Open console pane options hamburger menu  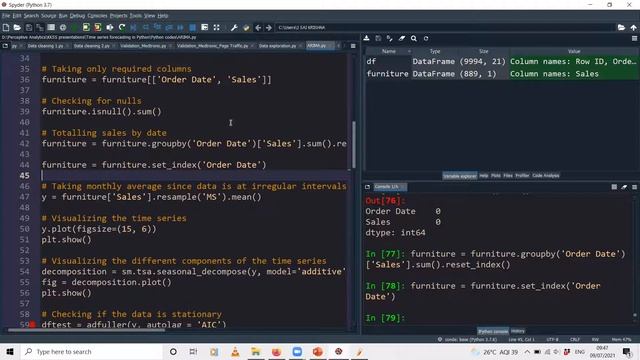(634, 187)
